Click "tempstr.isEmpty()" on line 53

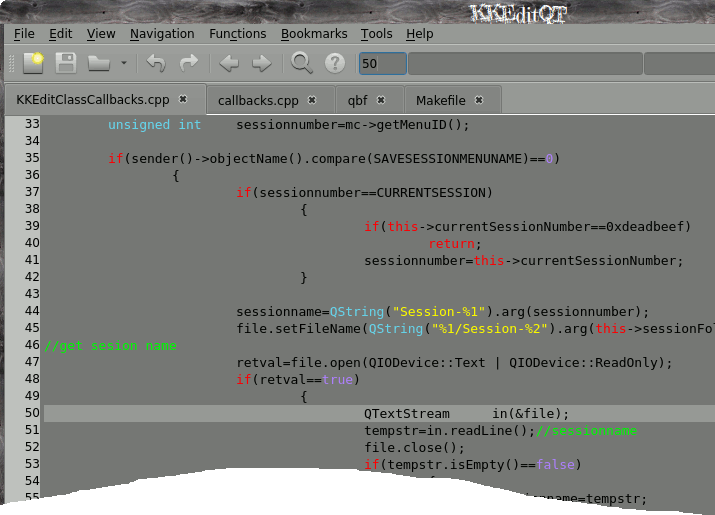(x=453, y=464)
